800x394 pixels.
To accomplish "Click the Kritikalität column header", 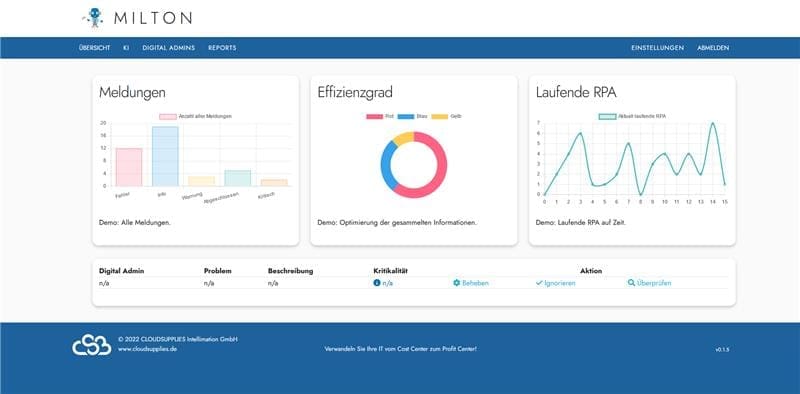I will [391, 271].
